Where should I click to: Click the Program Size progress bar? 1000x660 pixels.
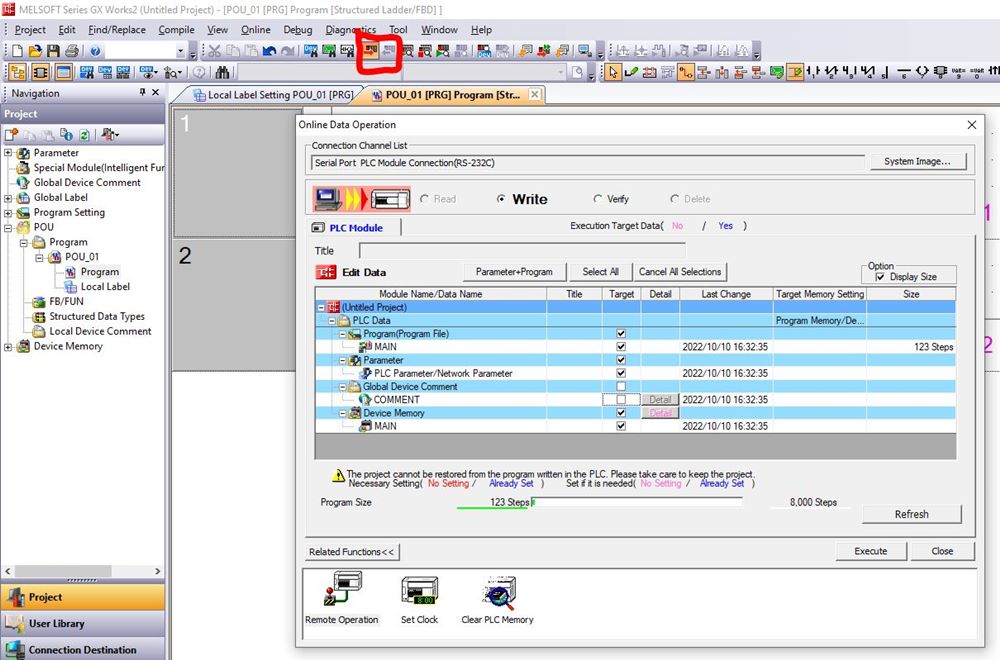[636, 502]
